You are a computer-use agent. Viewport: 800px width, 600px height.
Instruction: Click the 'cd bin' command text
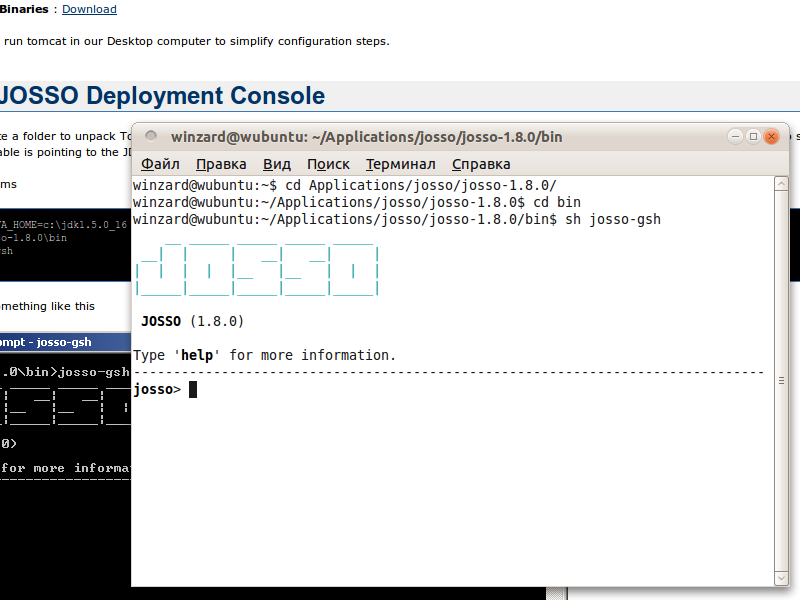pos(557,203)
